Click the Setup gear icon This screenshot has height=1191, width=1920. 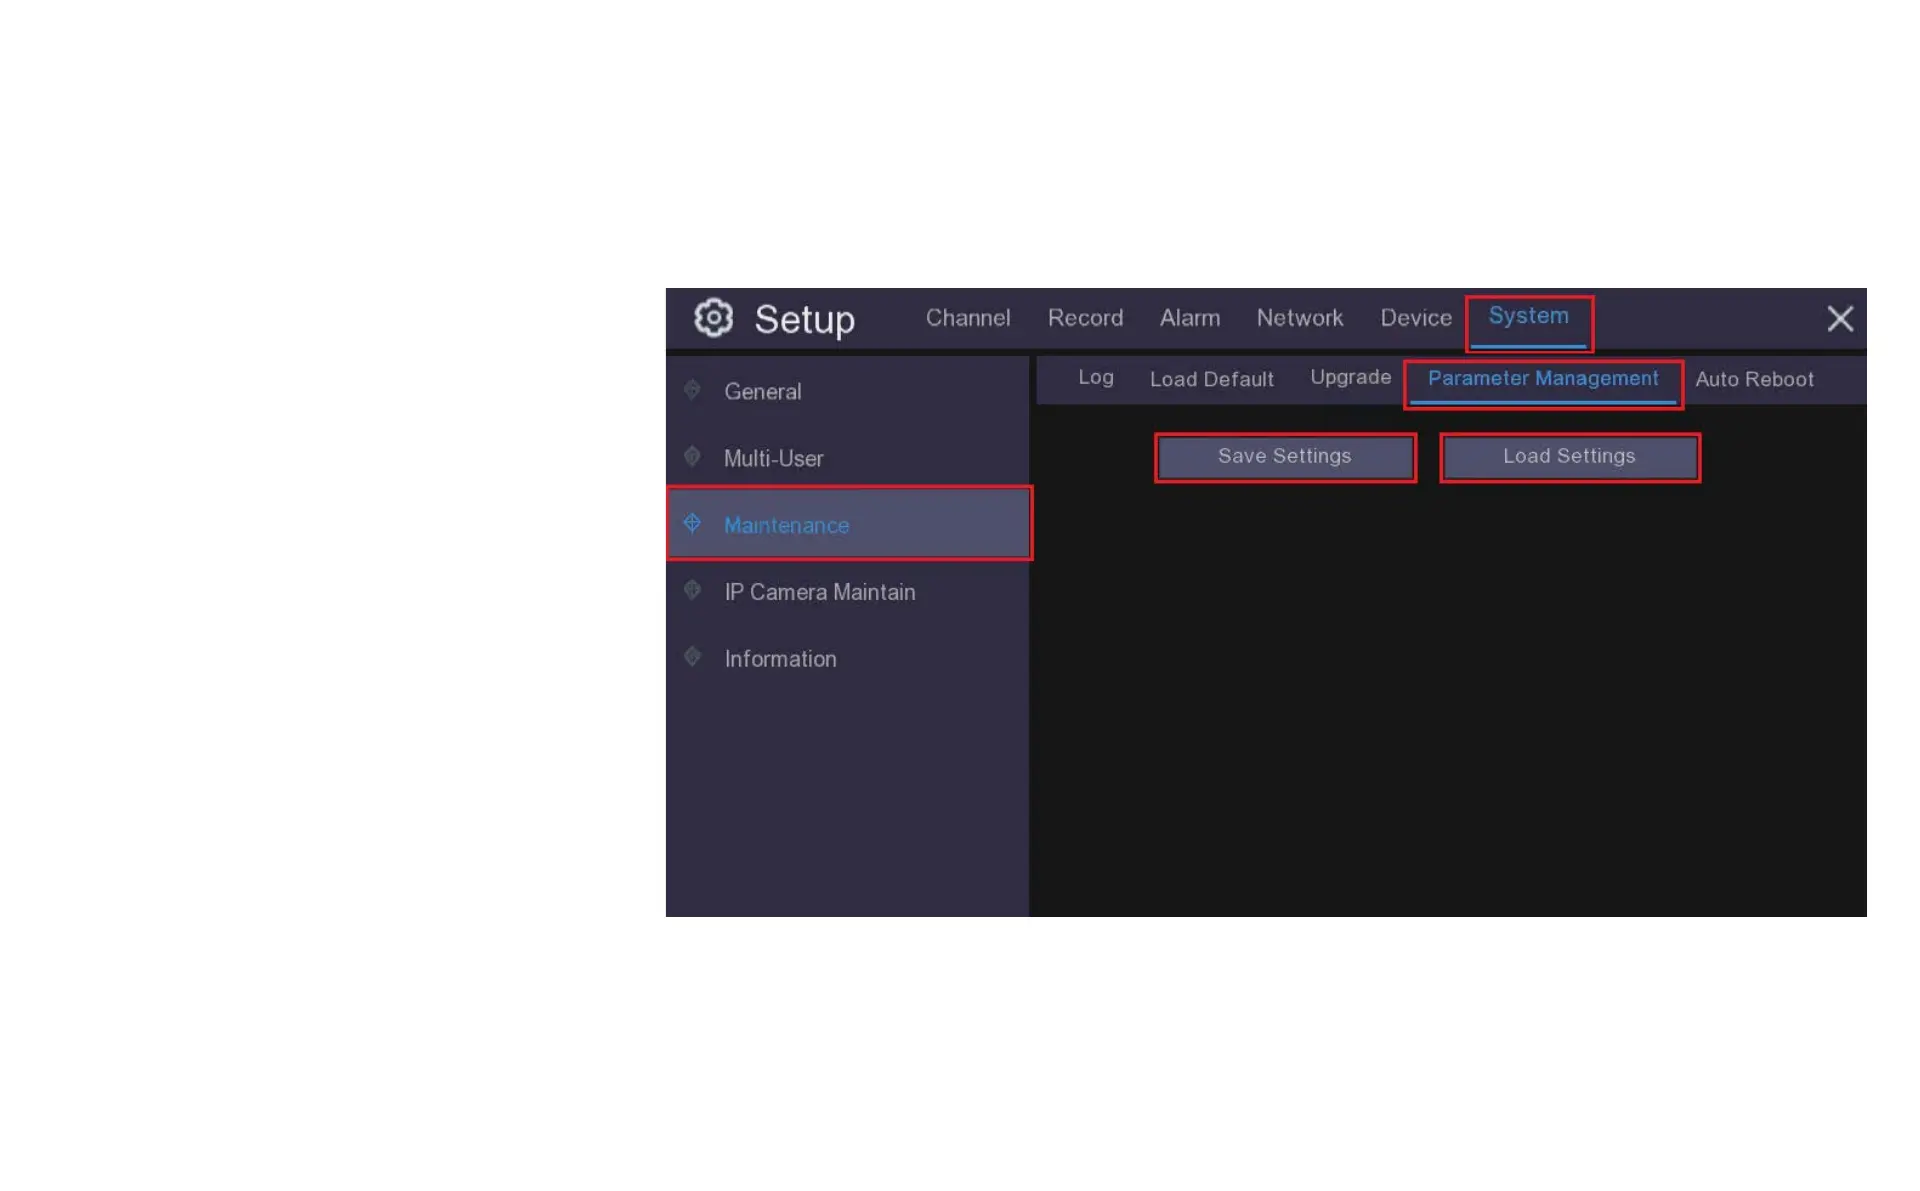(713, 318)
